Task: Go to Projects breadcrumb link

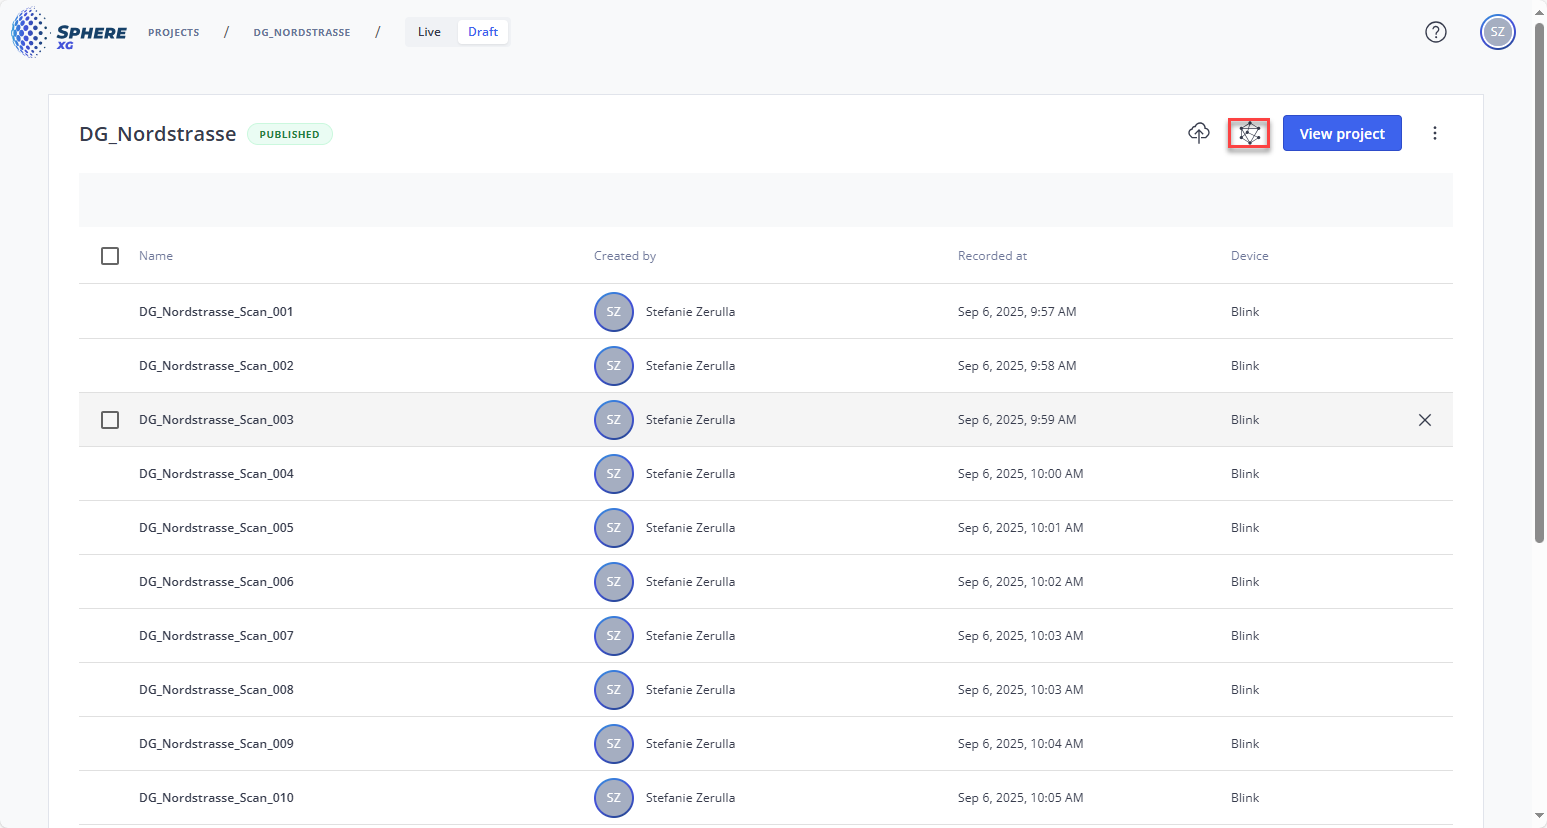Action: tap(174, 33)
